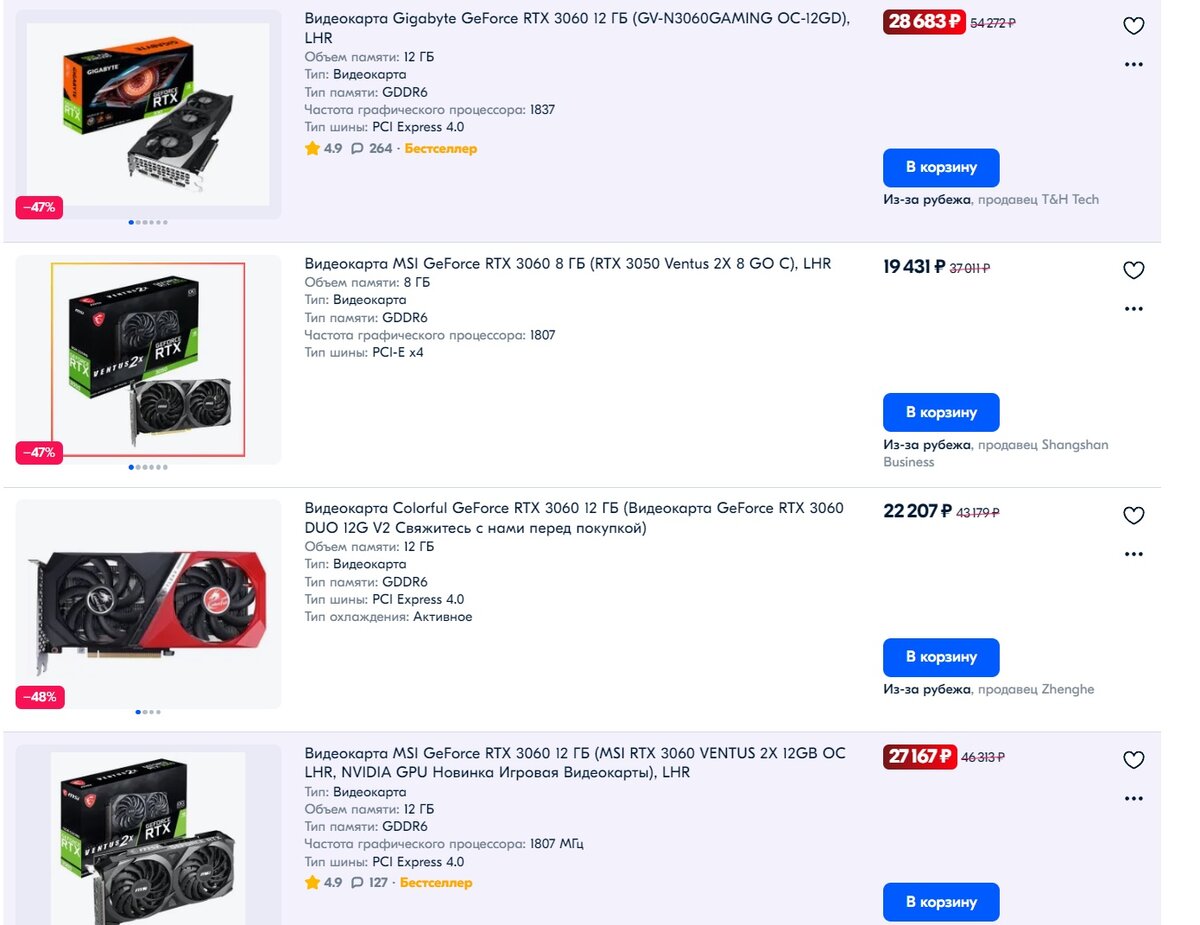Add Gigabyte RTX 3060 to cart
Image resolution: width=1200 pixels, height=925 pixels.
click(x=941, y=168)
